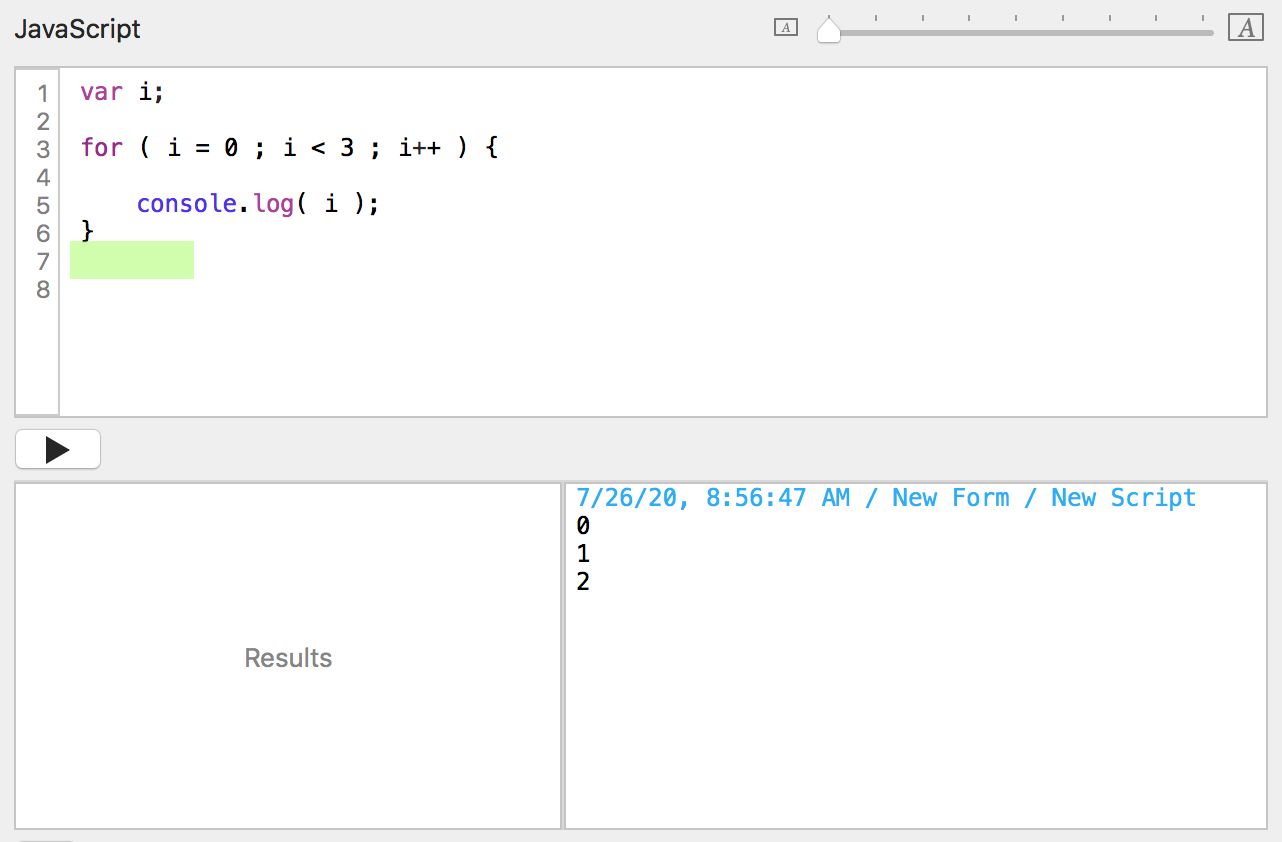
Task: Click the JavaScript section title
Action: [x=77, y=29]
